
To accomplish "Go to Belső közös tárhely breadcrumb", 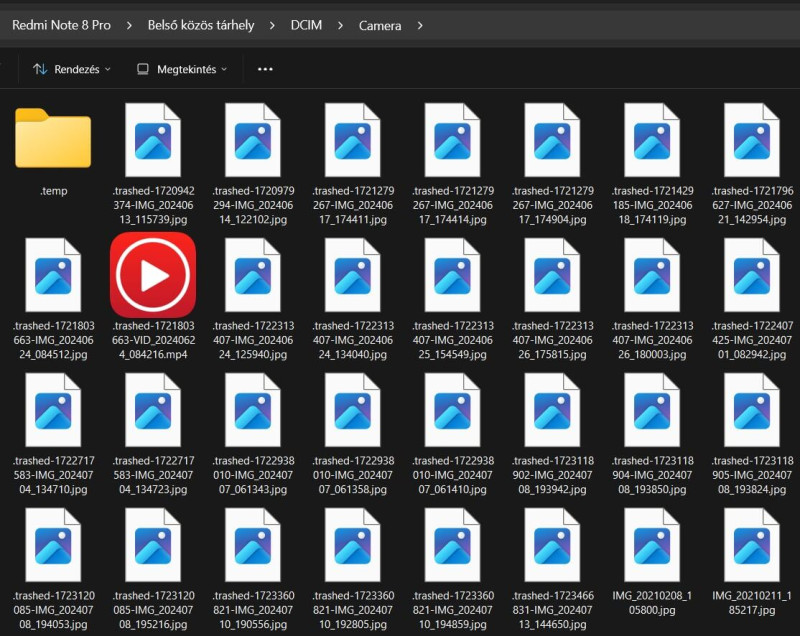I will coord(201,25).
